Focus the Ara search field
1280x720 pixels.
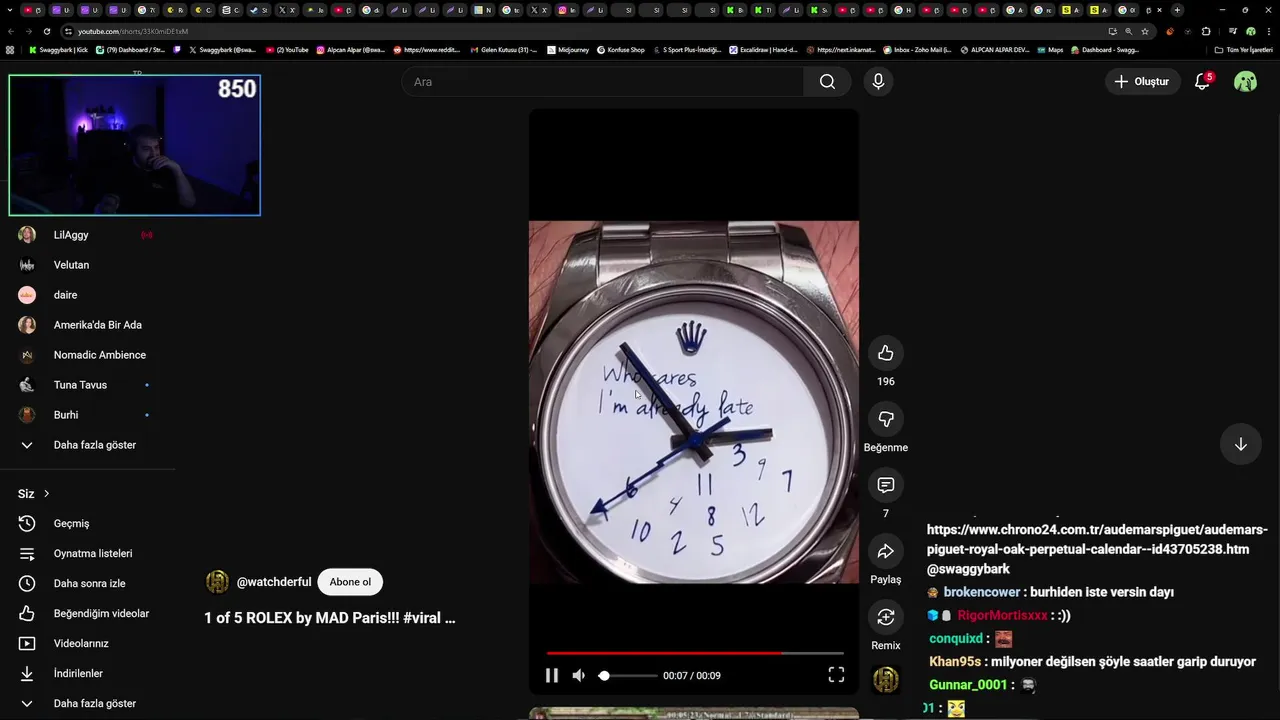[603, 82]
